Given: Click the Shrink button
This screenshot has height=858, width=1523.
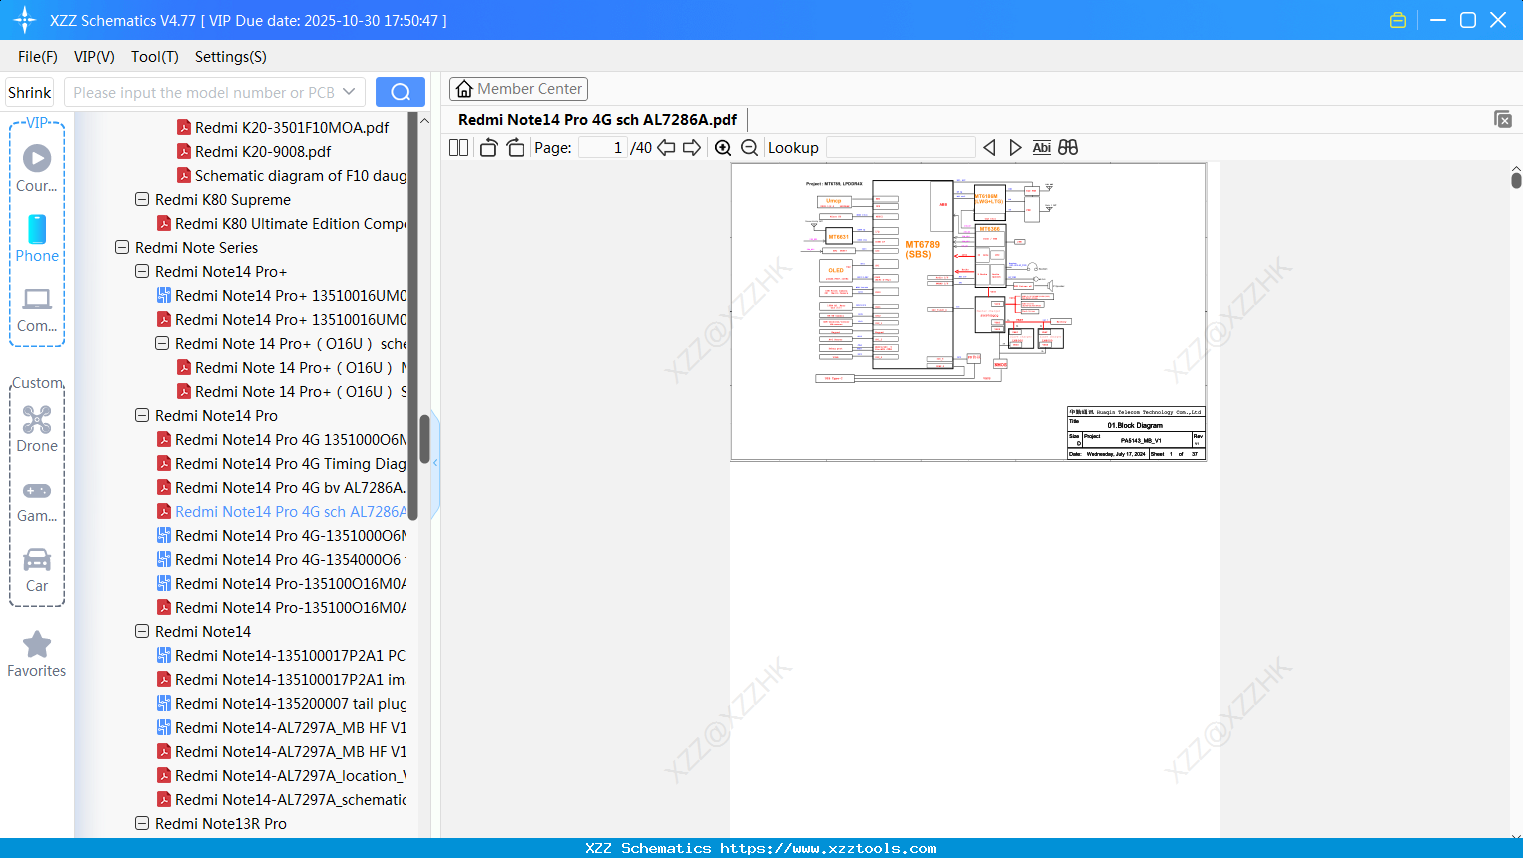Looking at the screenshot, I should (x=30, y=92).
